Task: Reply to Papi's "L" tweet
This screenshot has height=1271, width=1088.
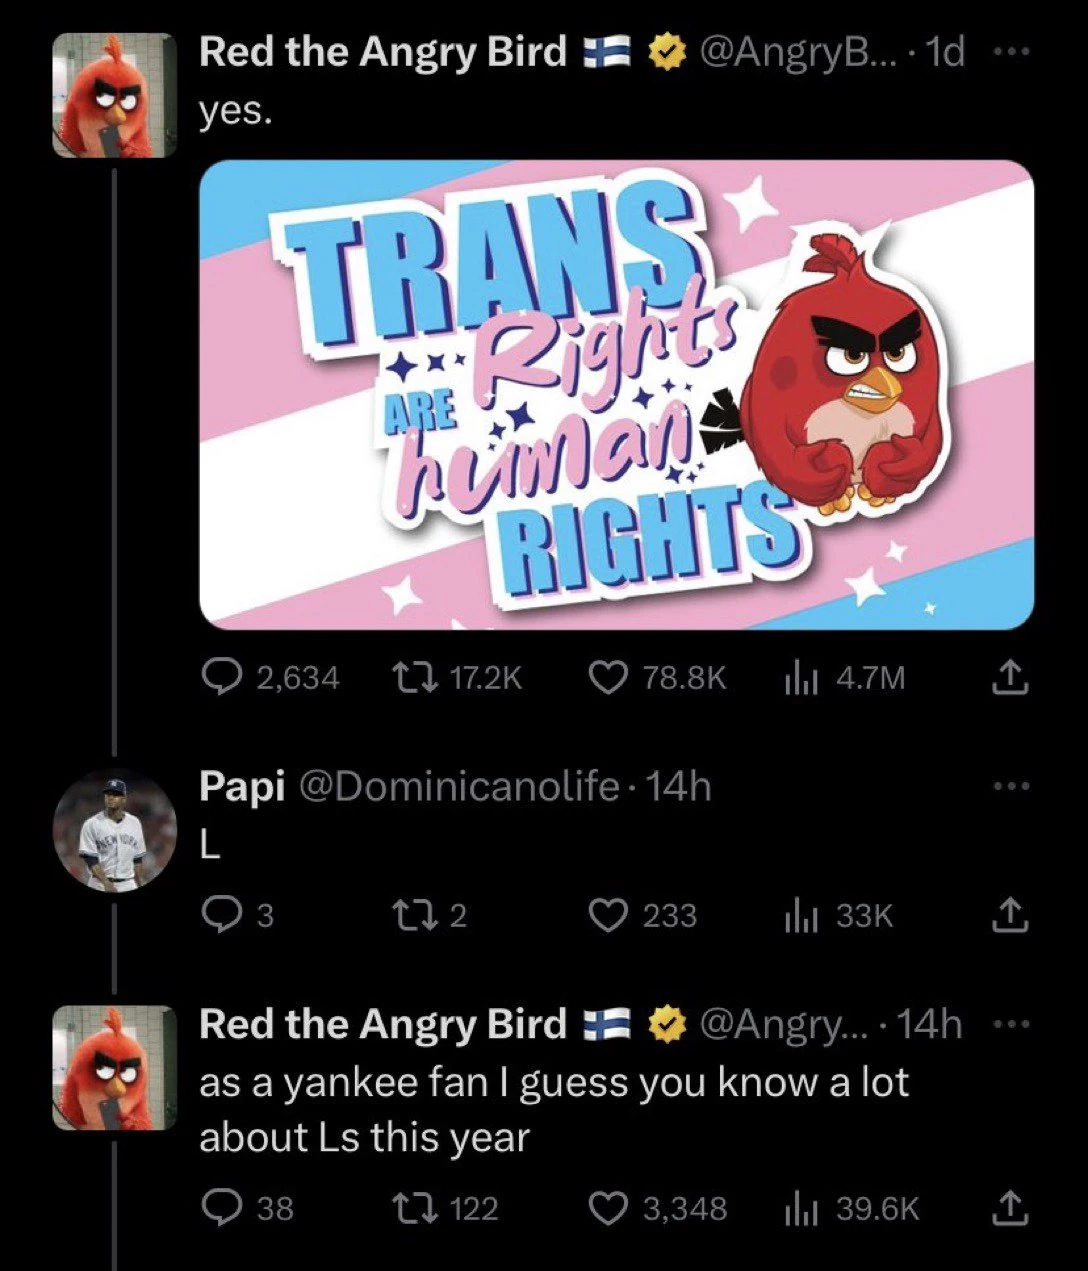Action: tap(224, 913)
